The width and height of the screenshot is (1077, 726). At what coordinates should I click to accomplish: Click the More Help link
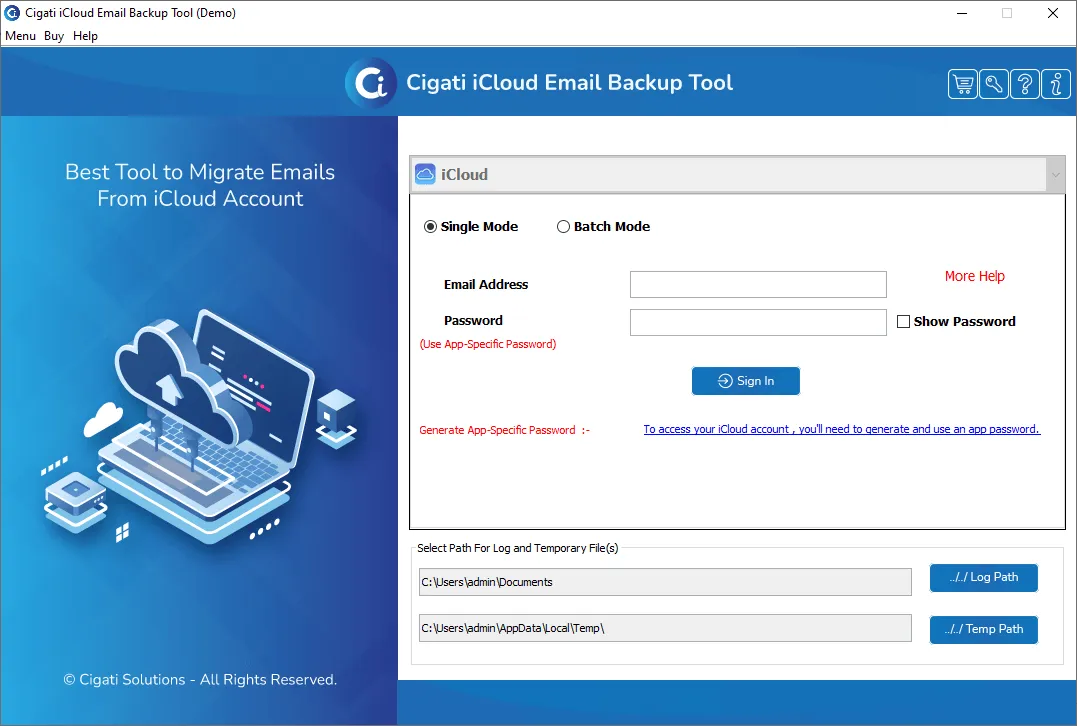974,276
